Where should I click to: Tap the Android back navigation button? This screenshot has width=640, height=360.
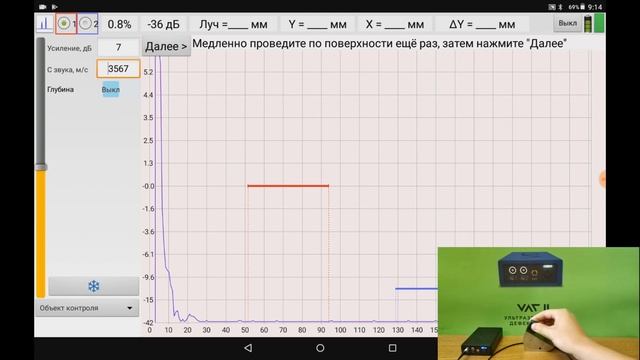(x=248, y=348)
